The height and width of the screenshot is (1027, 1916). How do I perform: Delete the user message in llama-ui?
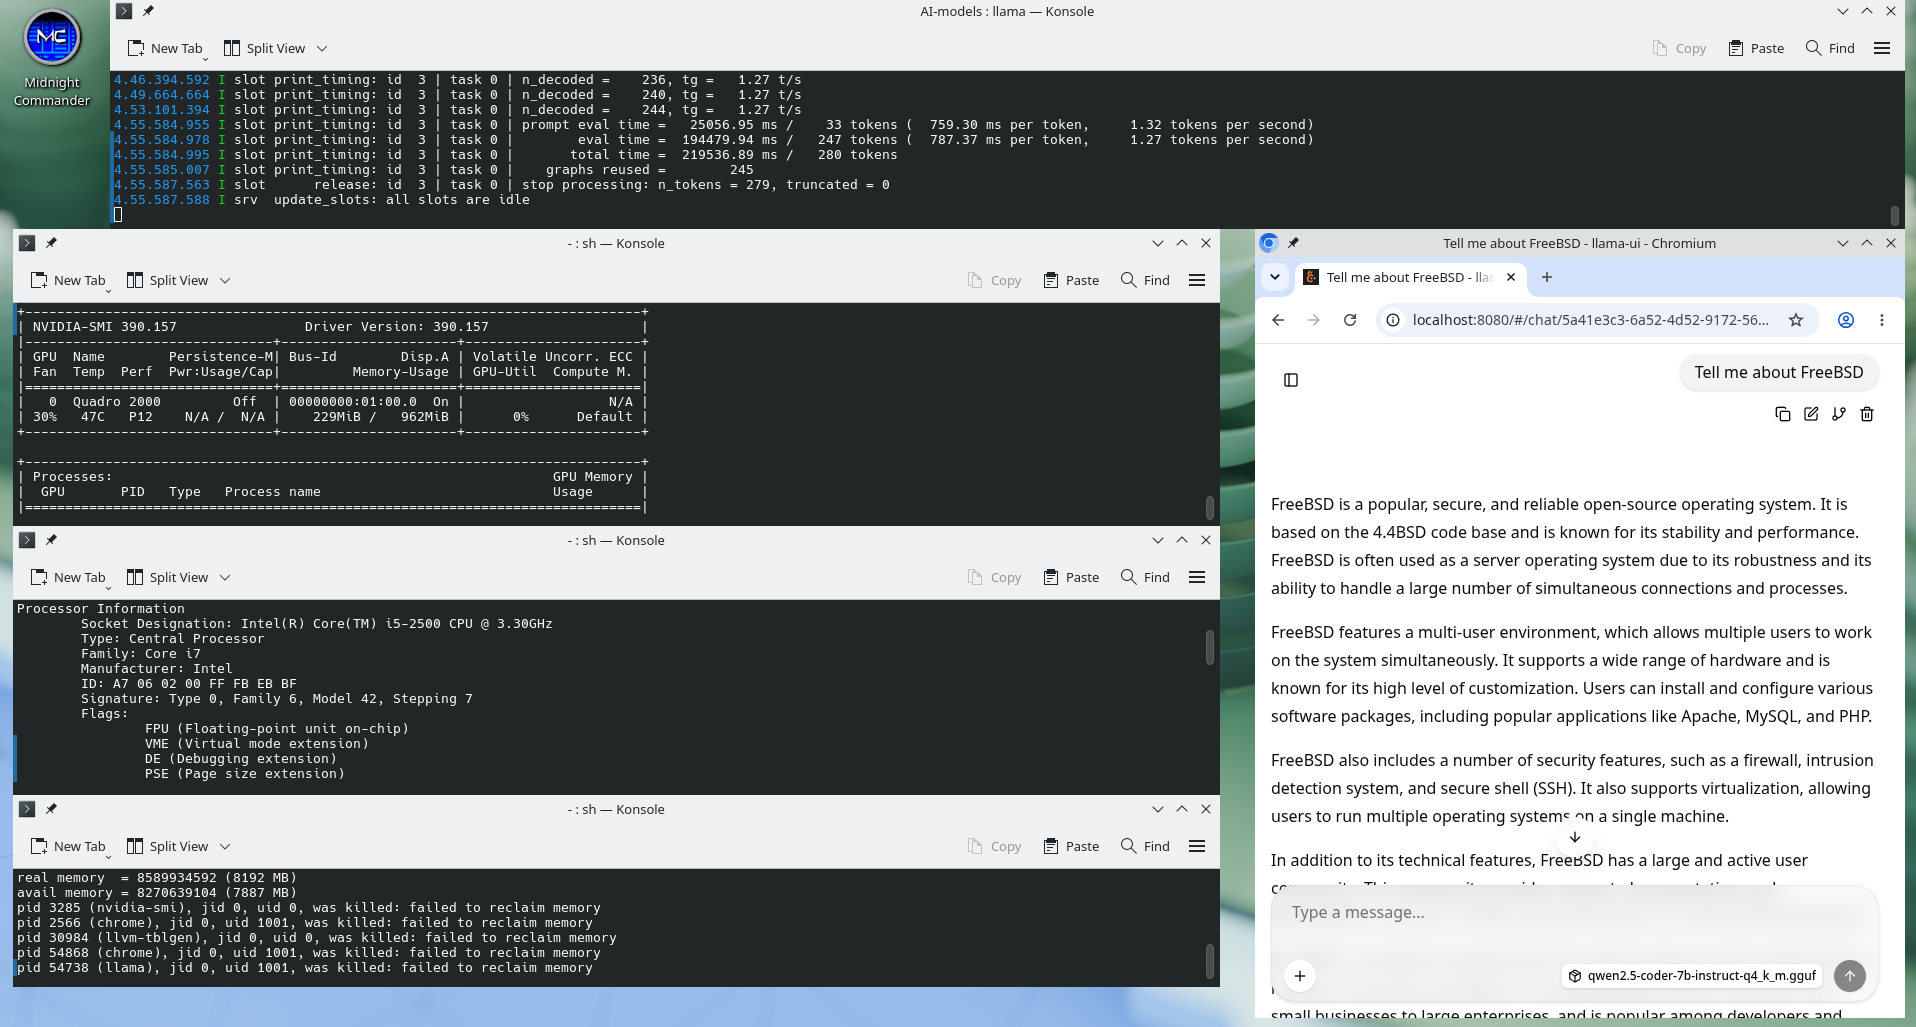pos(1867,414)
